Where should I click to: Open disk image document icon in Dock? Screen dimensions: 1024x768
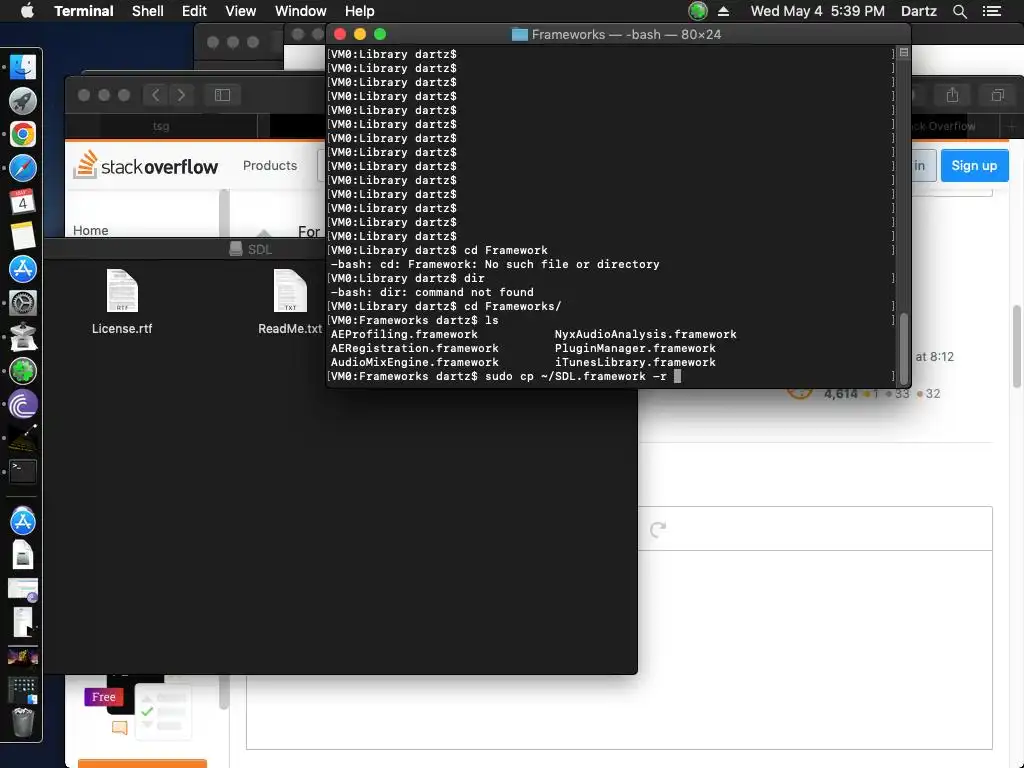23,555
